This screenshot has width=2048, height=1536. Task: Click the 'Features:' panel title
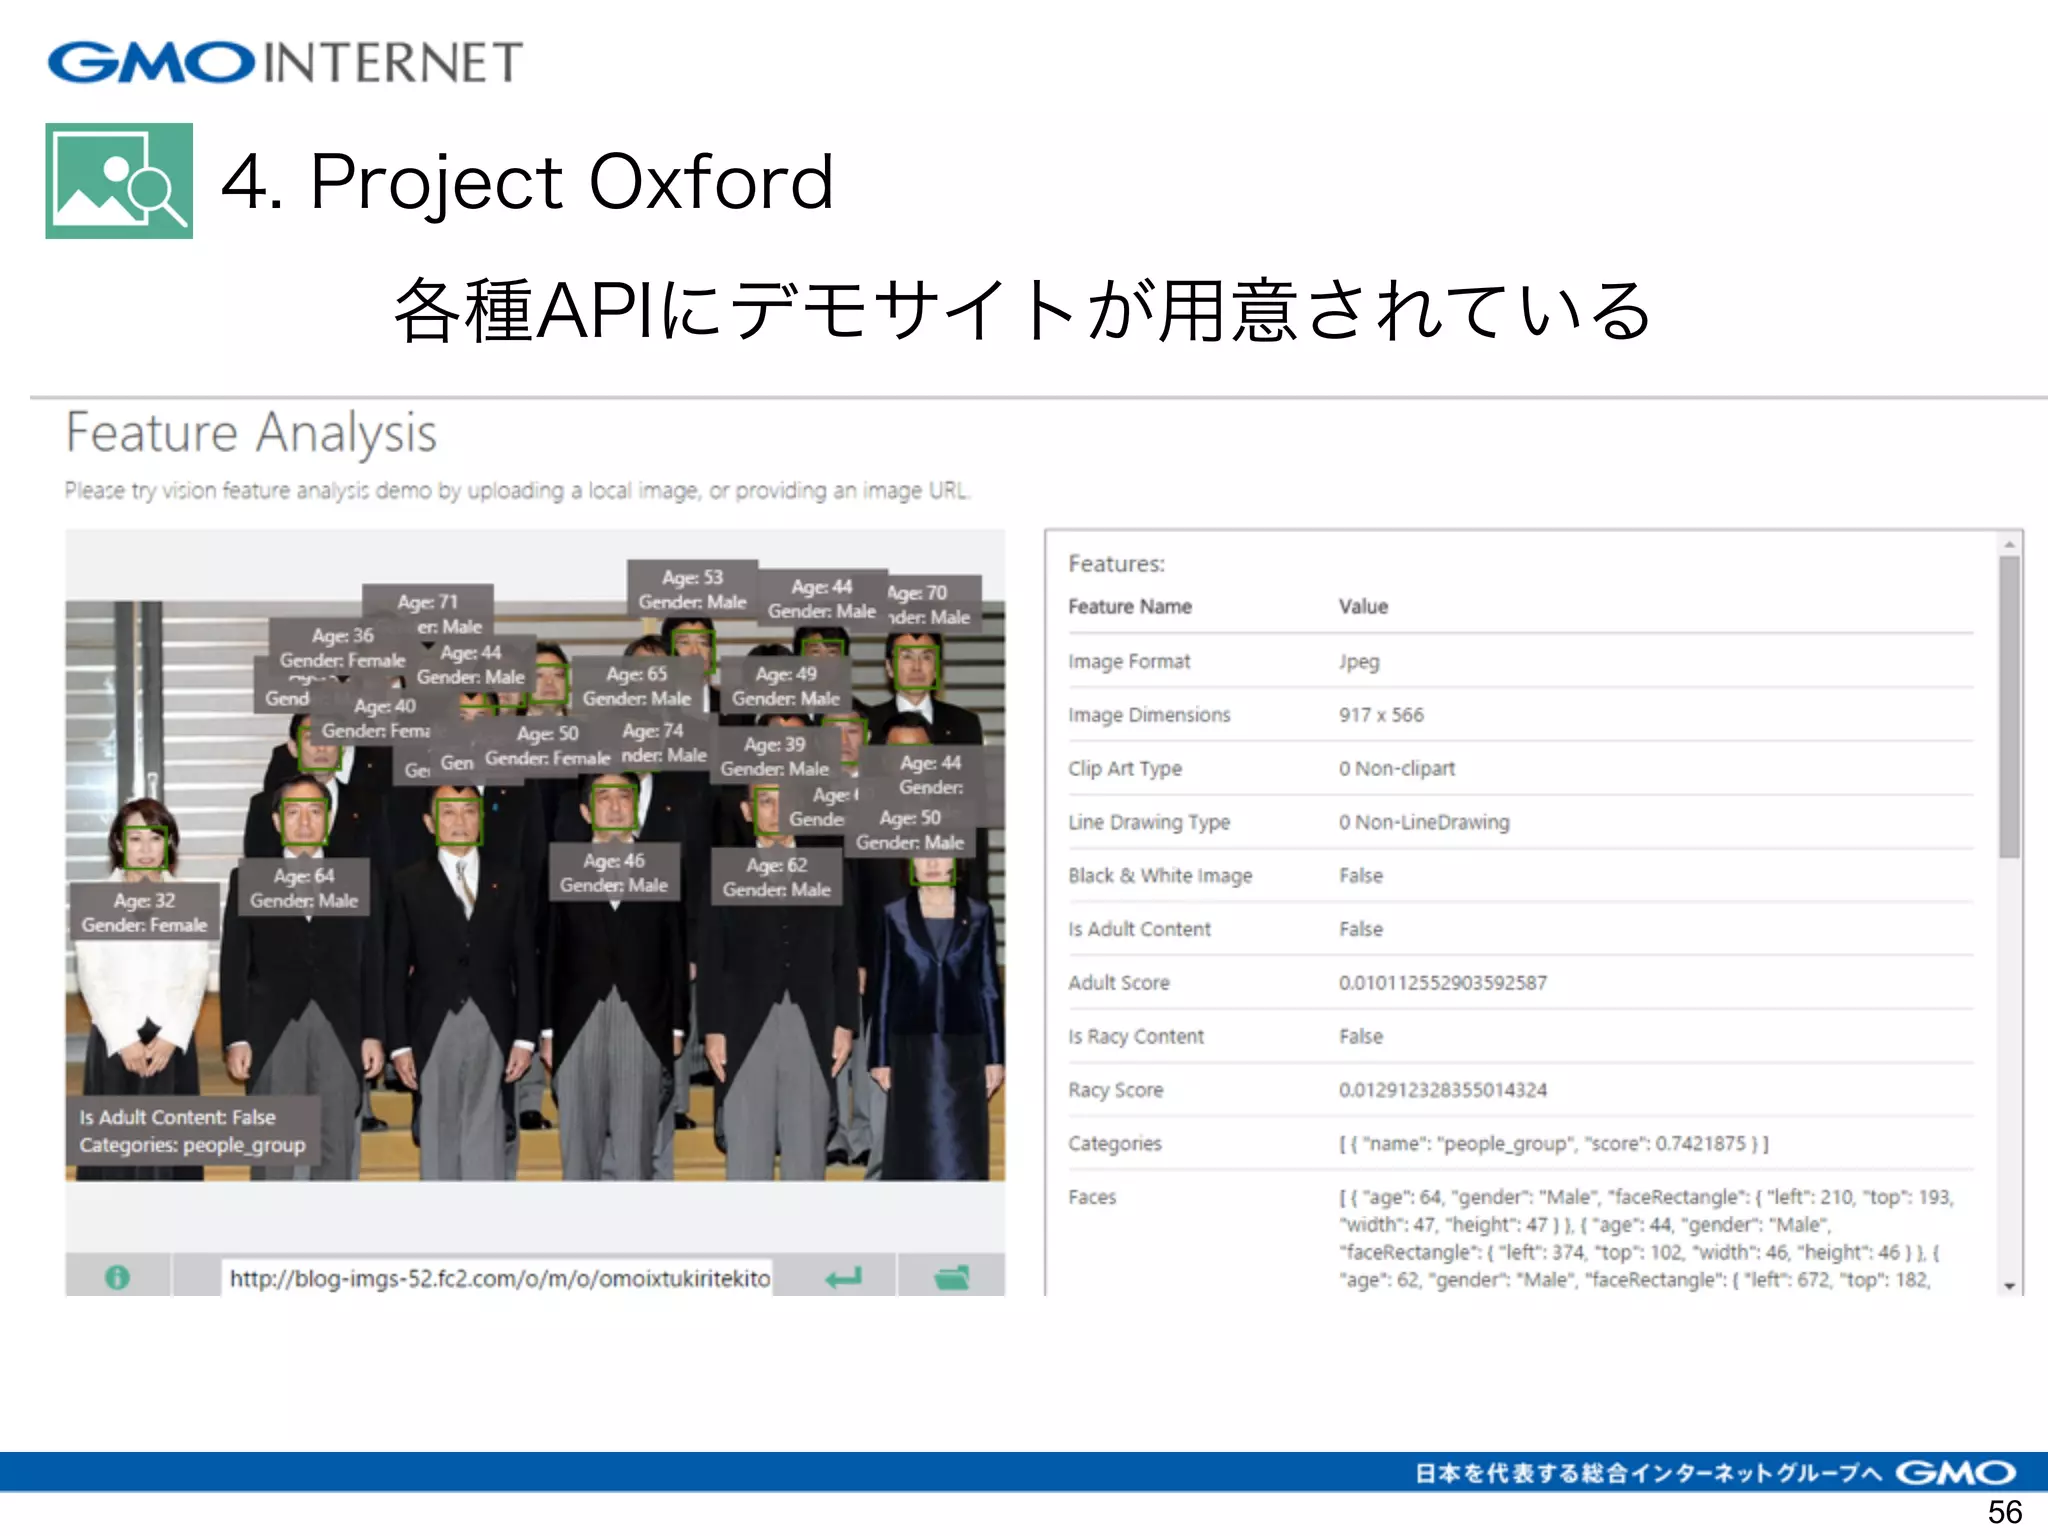tap(1116, 564)
